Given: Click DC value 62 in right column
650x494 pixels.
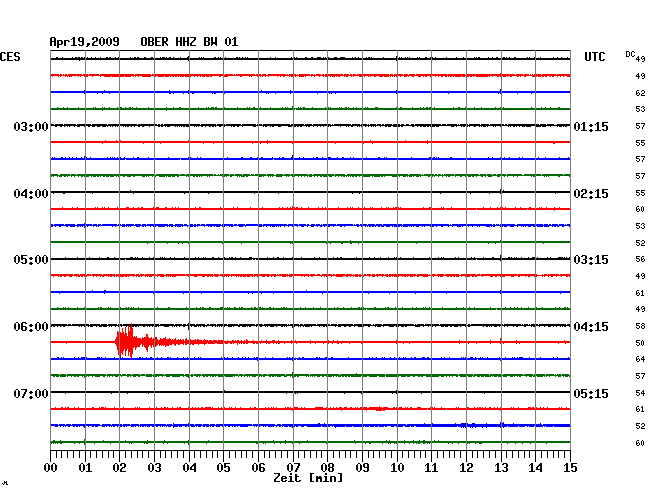Looking at the screenshot, I should coord(640,93).
